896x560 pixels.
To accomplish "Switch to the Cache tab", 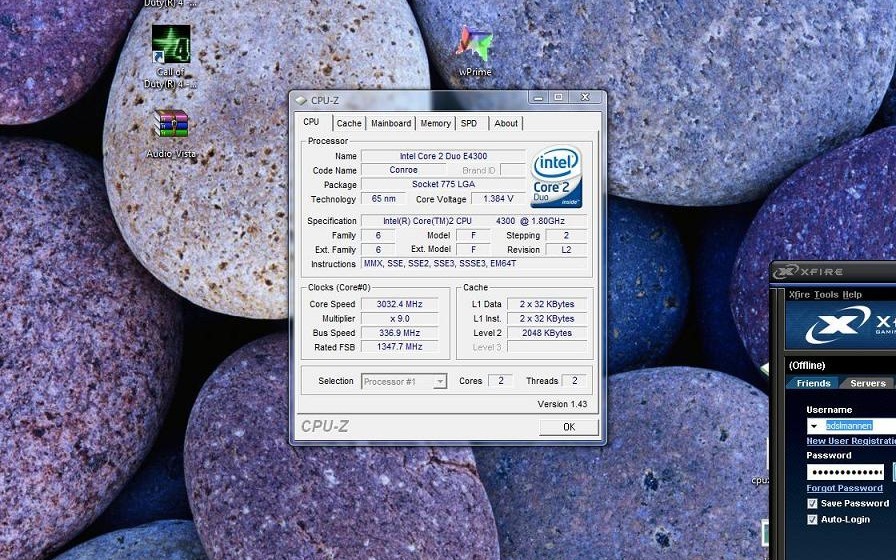I will pyautogui.click(x=349, y=123).
